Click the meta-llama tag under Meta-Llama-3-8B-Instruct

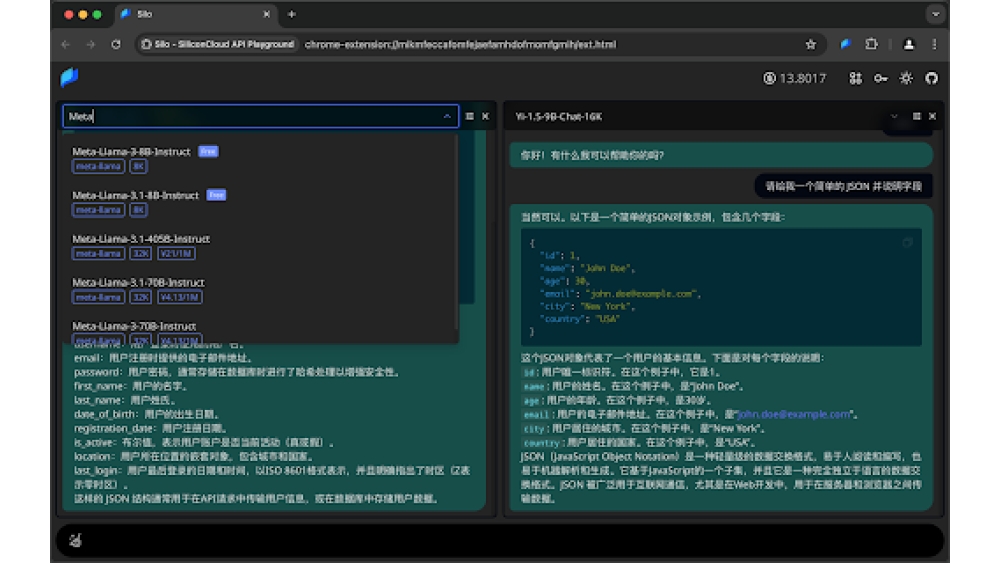click(x=98, y=166)
